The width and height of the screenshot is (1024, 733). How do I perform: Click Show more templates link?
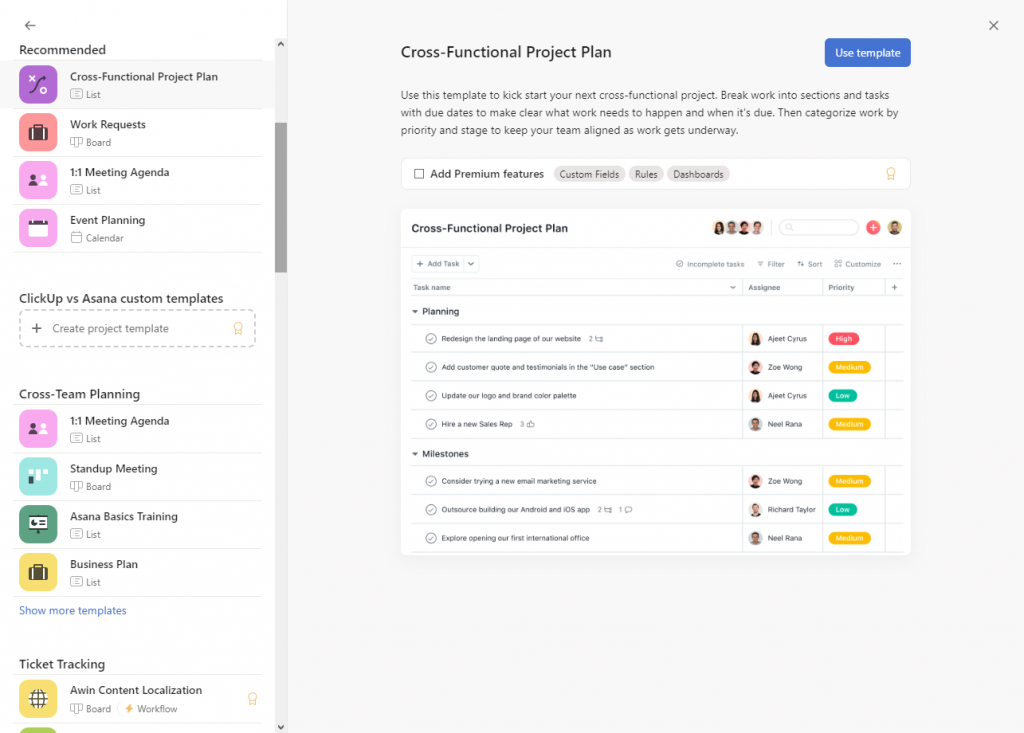[72, 610]
